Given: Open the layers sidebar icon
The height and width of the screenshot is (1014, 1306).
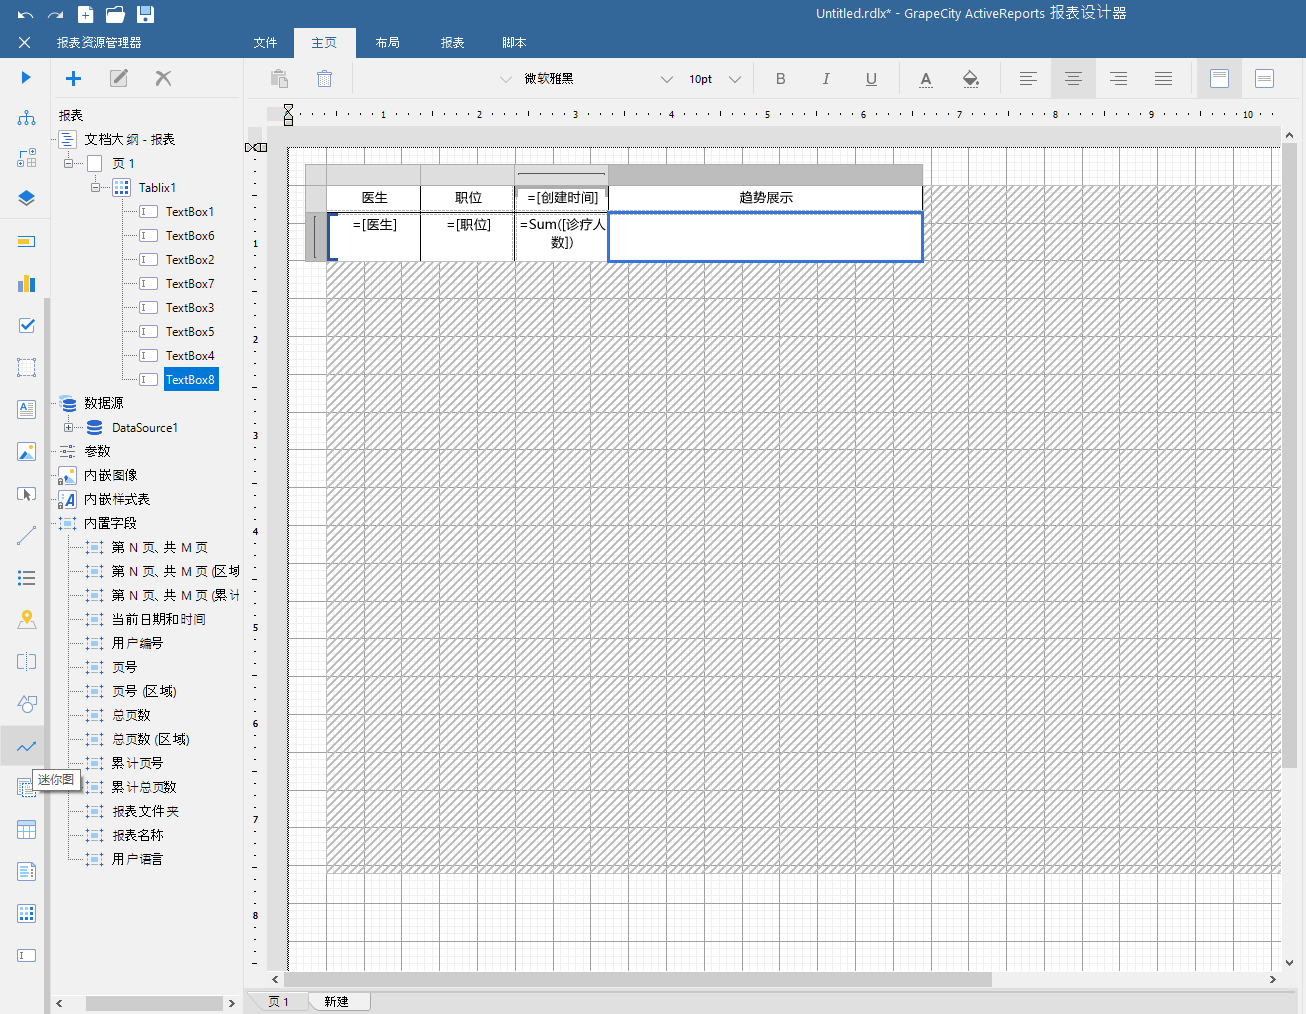Looking at the screenshot, I should (26, 198).
